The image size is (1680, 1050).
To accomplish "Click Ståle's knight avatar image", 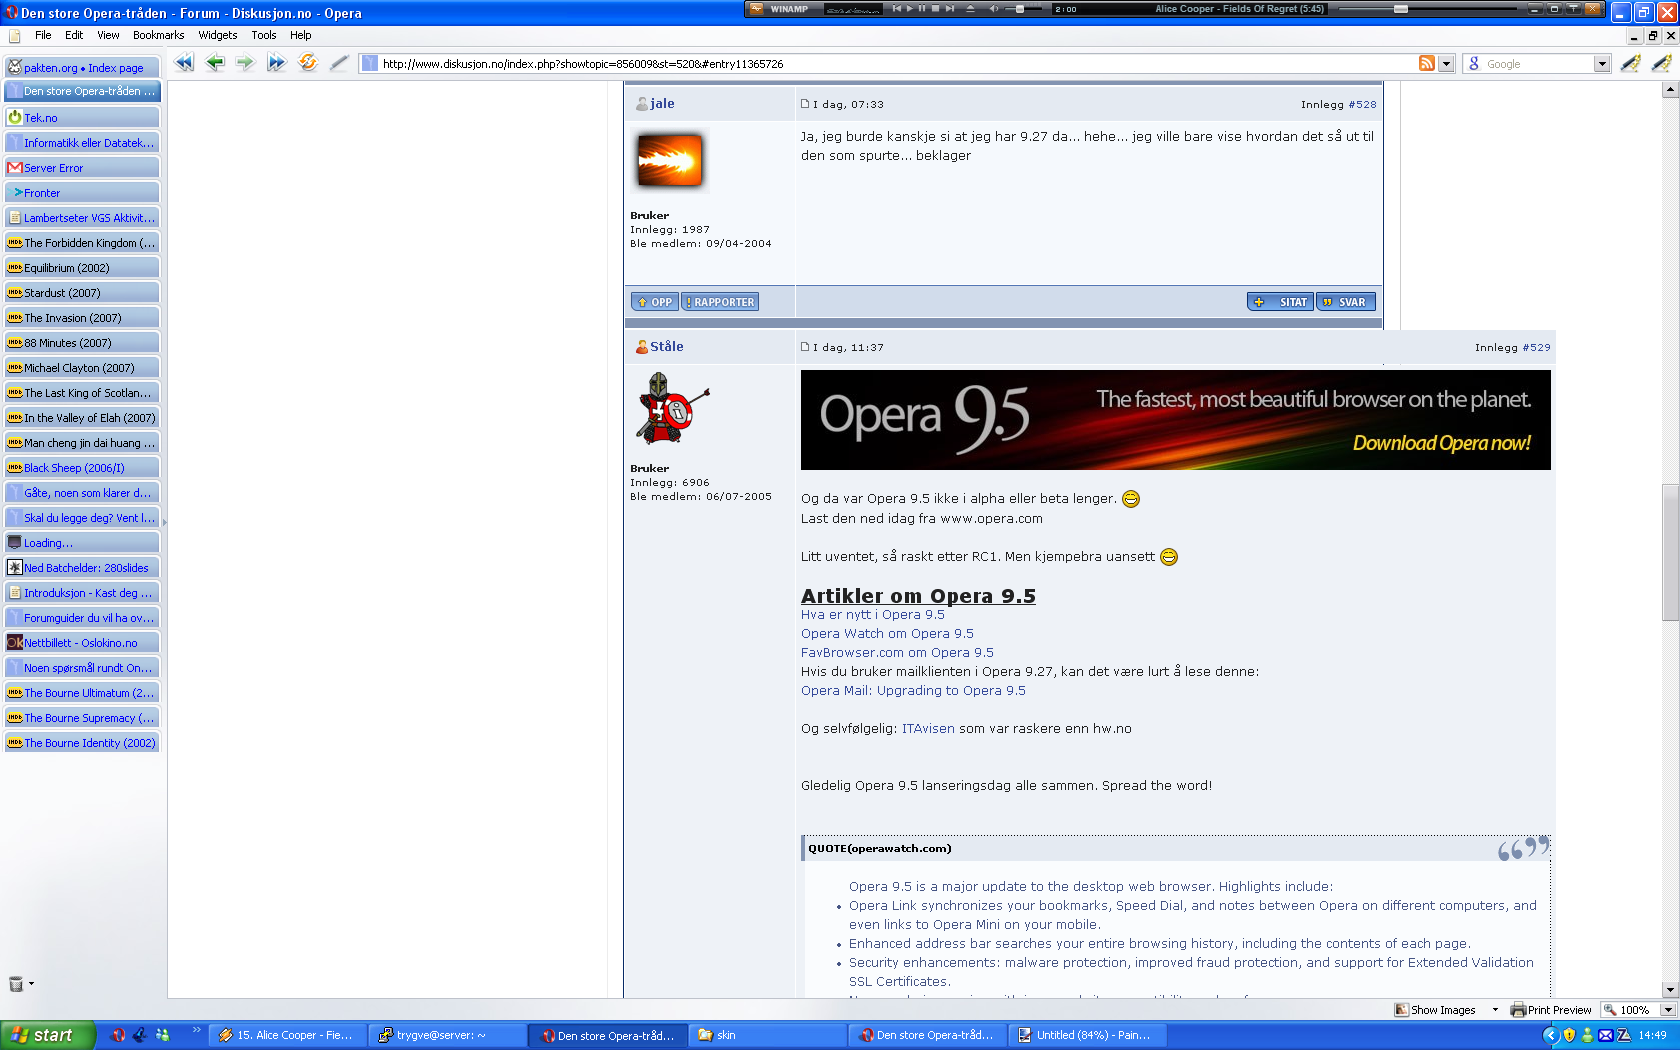I will click(x=672, y=410).
